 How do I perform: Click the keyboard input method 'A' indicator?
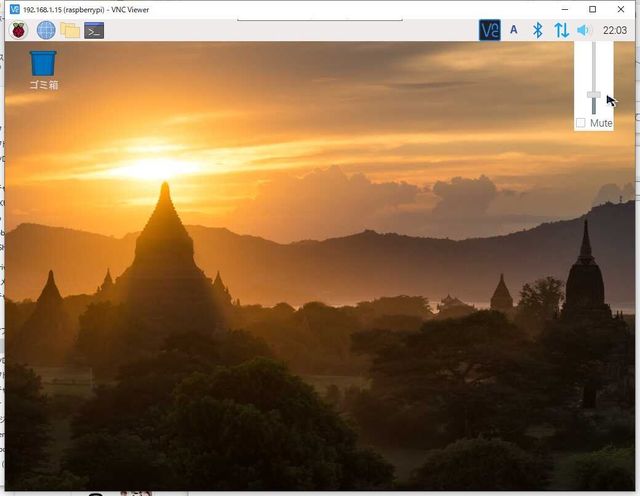point(514,30)
